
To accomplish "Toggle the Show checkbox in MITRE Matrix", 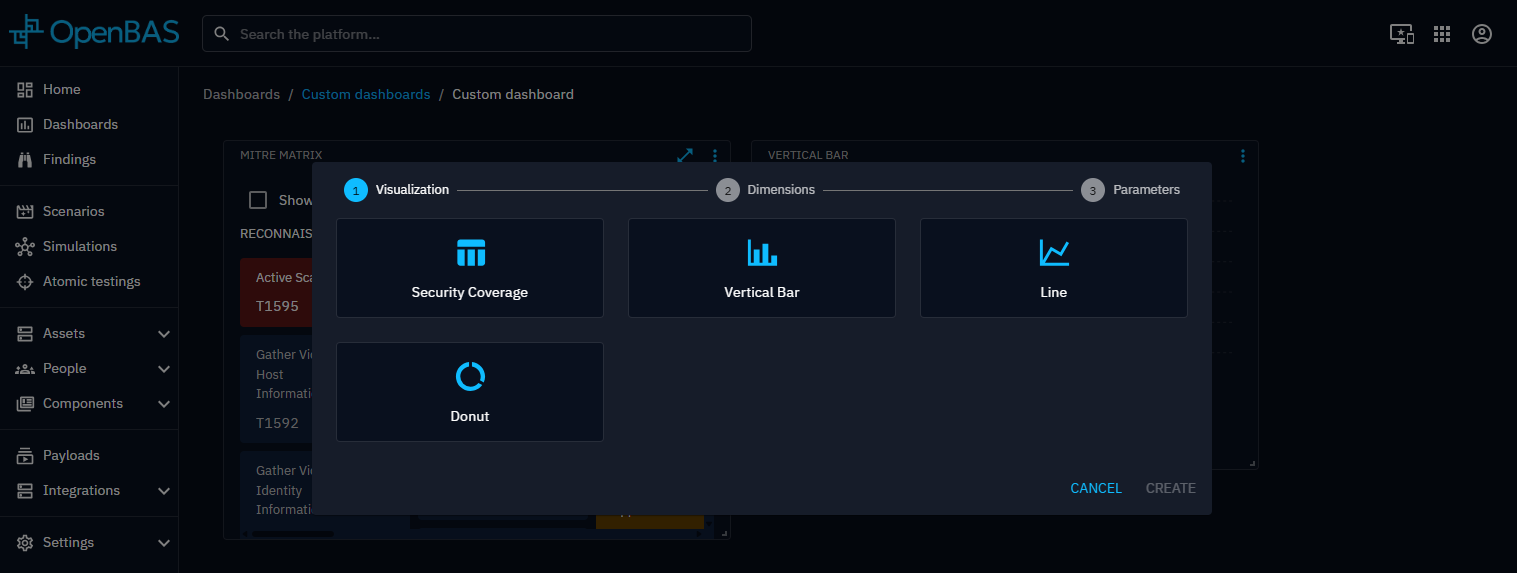I will pos(258,200).
